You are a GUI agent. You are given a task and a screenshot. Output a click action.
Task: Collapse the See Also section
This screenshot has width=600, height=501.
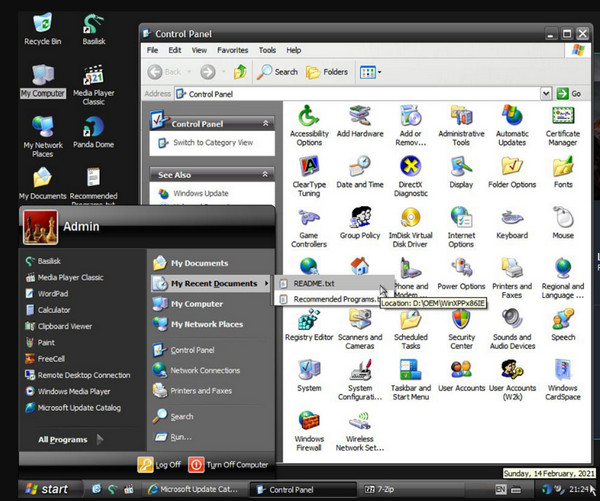[265, 174]
